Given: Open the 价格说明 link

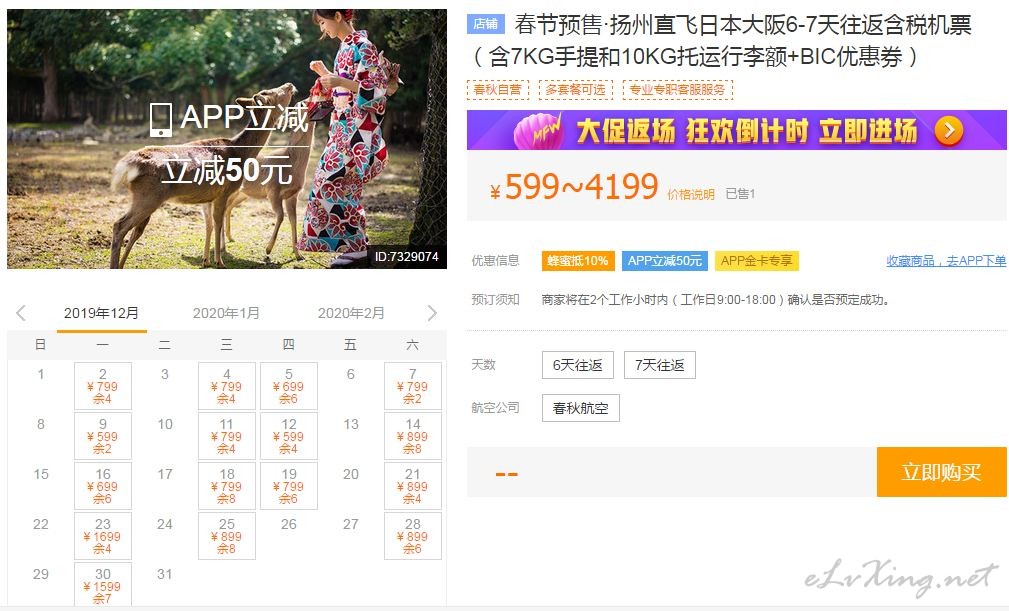Looking at the screenshot, I should coord(690,194).
